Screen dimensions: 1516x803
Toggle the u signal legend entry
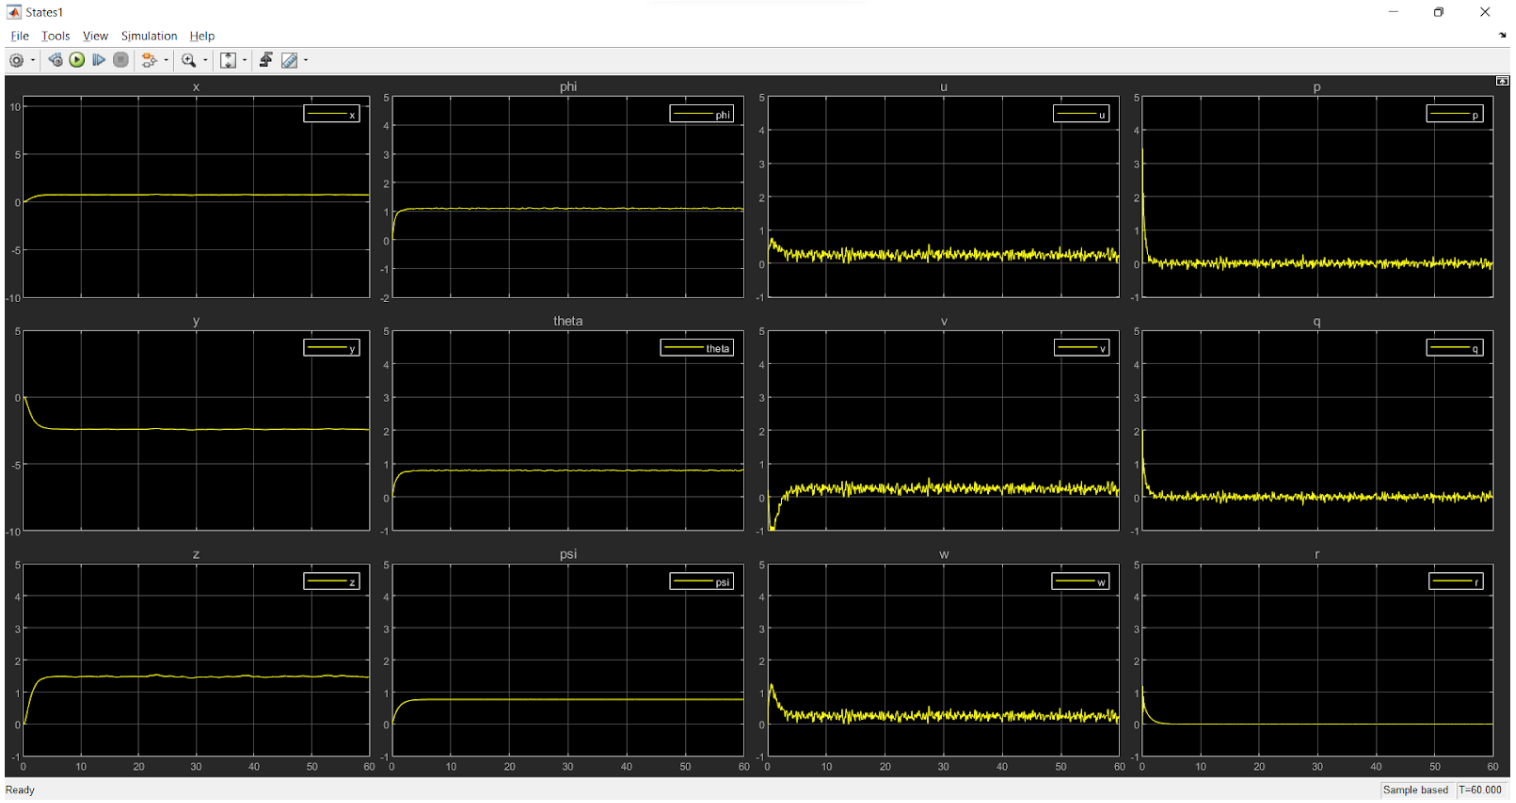click(x=1081, y=114)
